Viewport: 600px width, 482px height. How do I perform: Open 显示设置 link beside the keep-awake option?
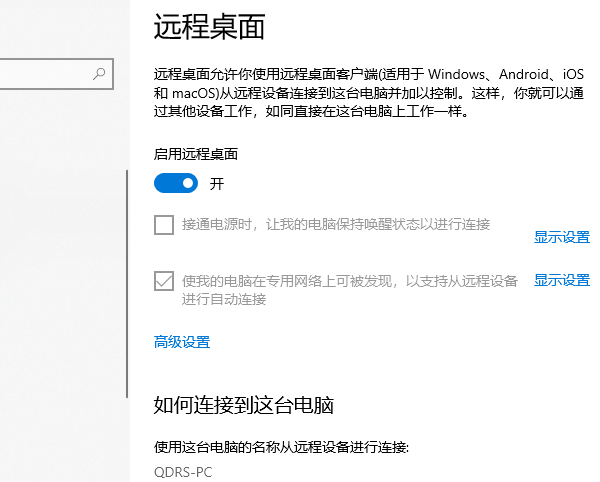coord(561,237)
